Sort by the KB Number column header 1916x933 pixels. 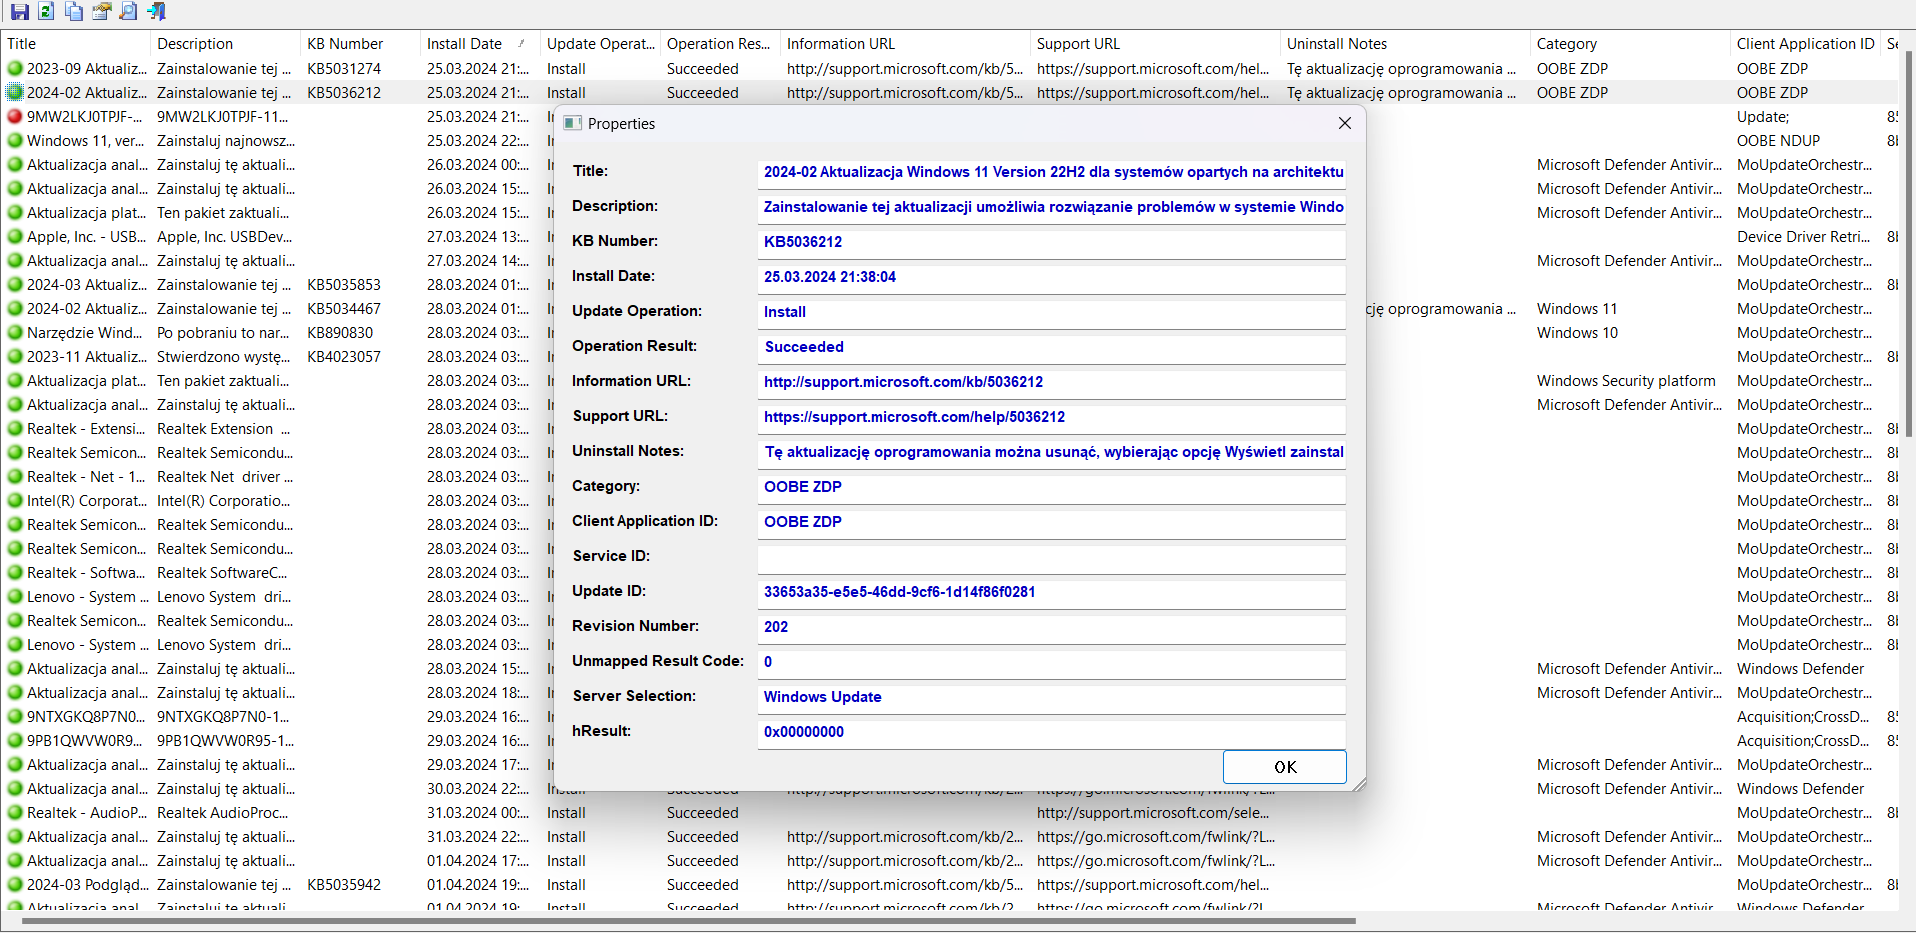(x=360, y=44)
